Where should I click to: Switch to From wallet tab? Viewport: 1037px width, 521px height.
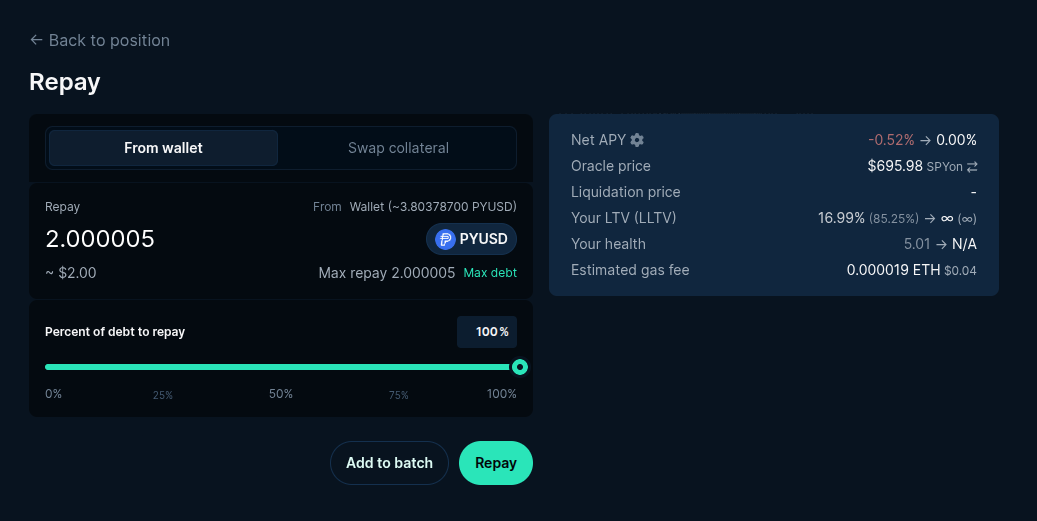[163, 148]
